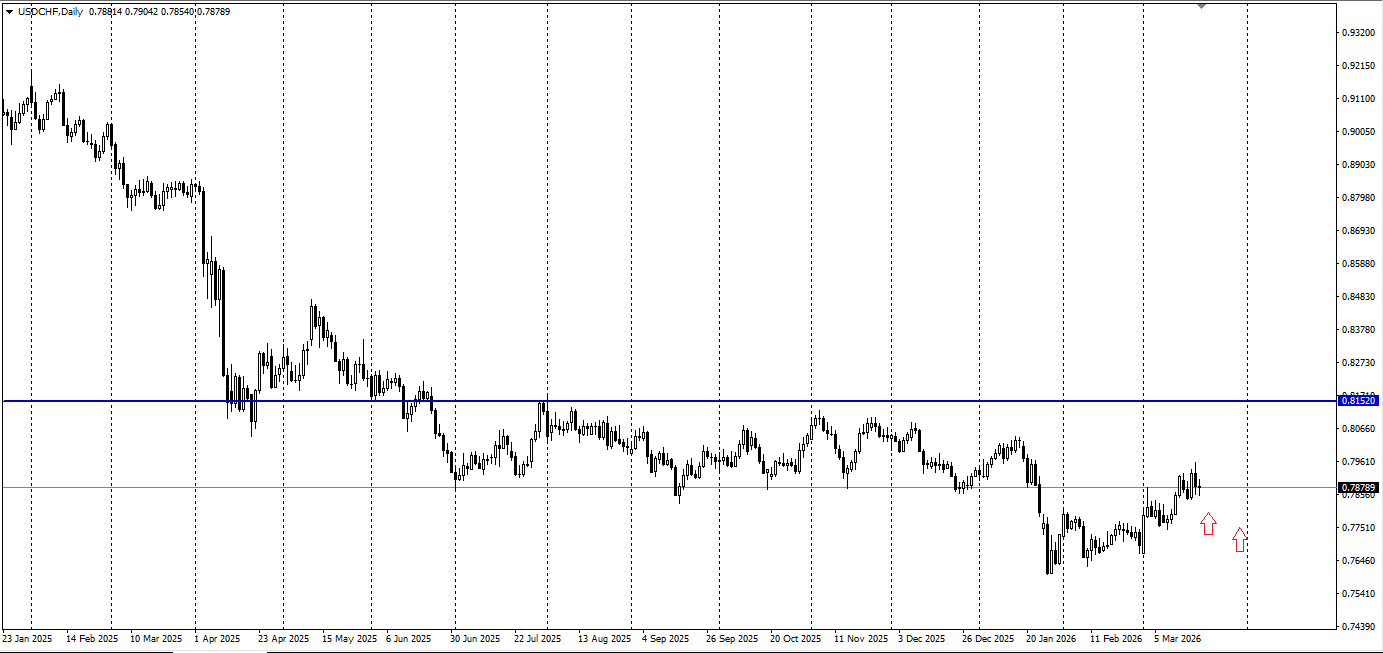Click the black 0.78789 current price tag

tap(1358, 488)
